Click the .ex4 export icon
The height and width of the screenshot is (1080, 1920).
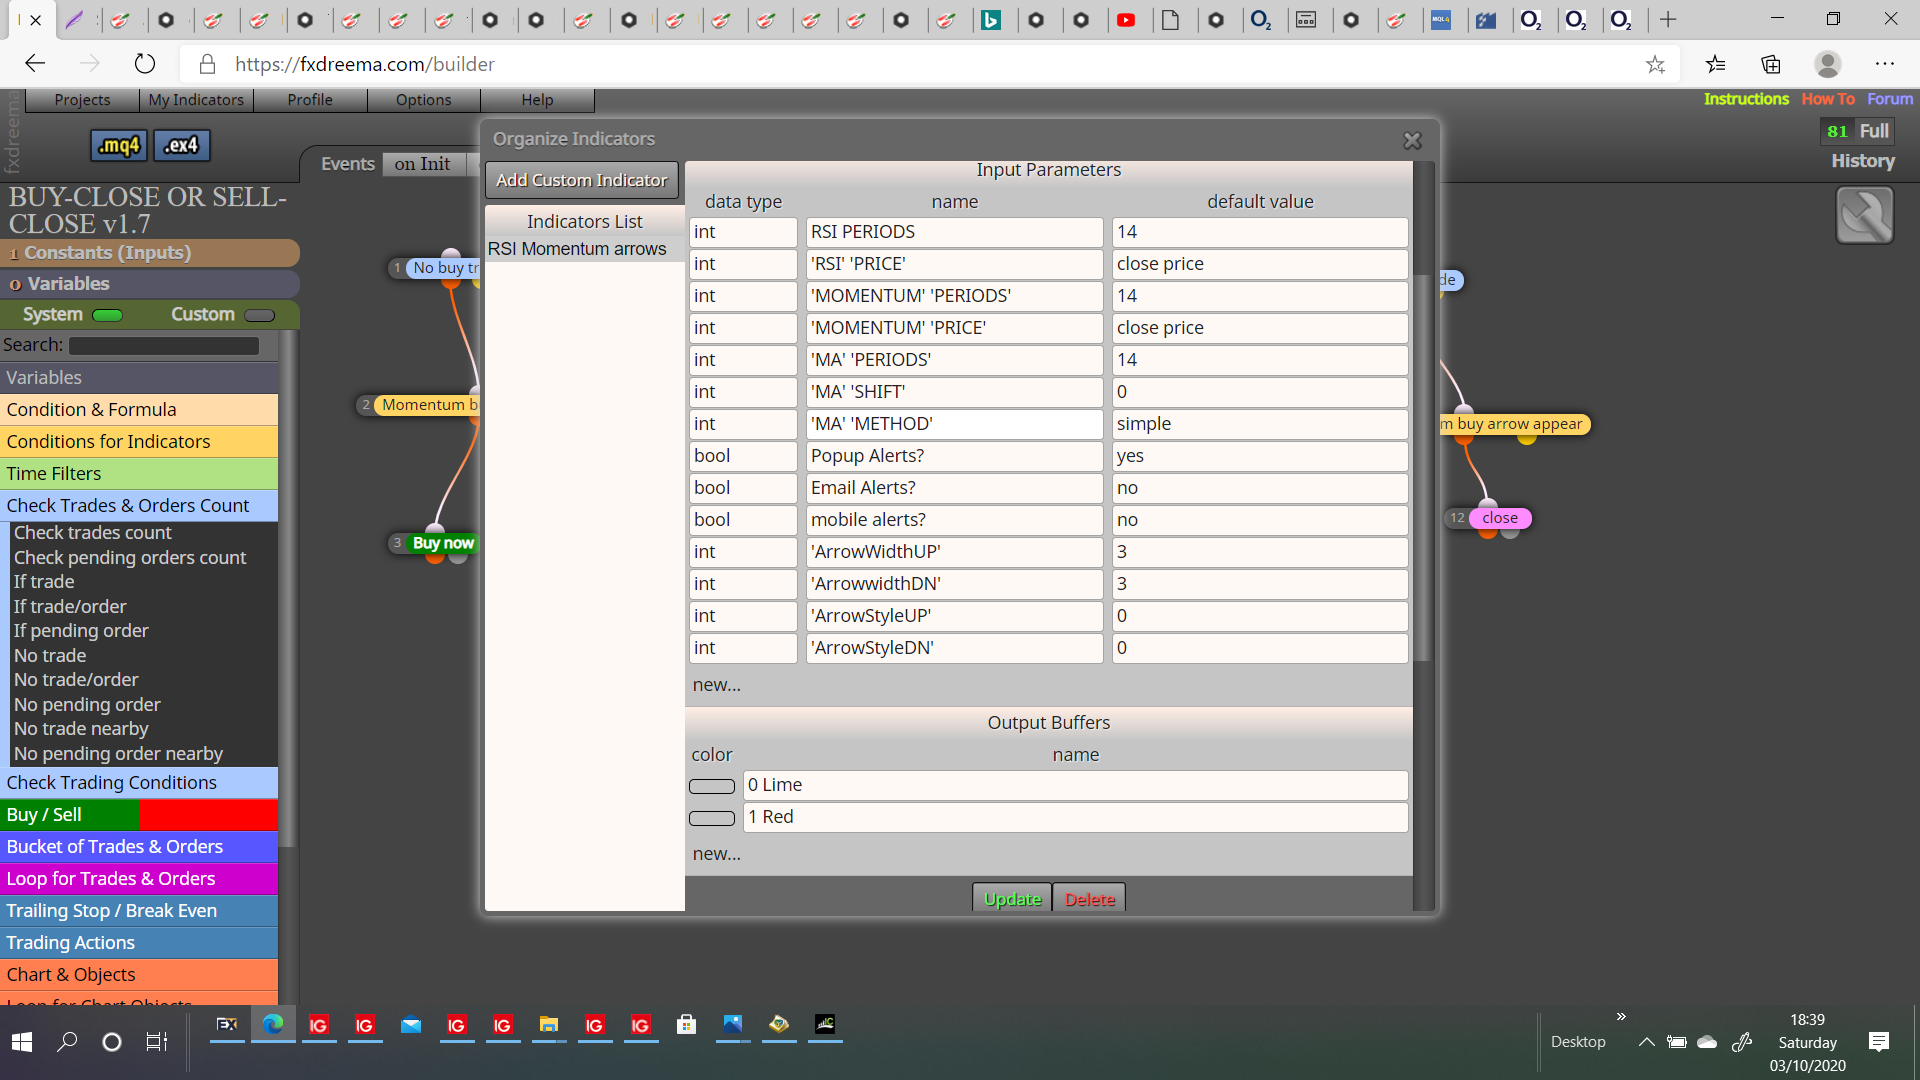(181, 145)
